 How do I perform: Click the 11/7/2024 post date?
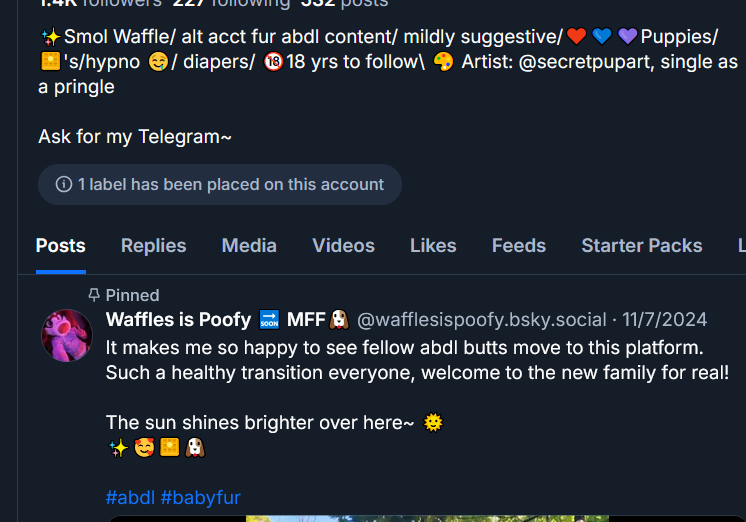[x=664, y=320]
